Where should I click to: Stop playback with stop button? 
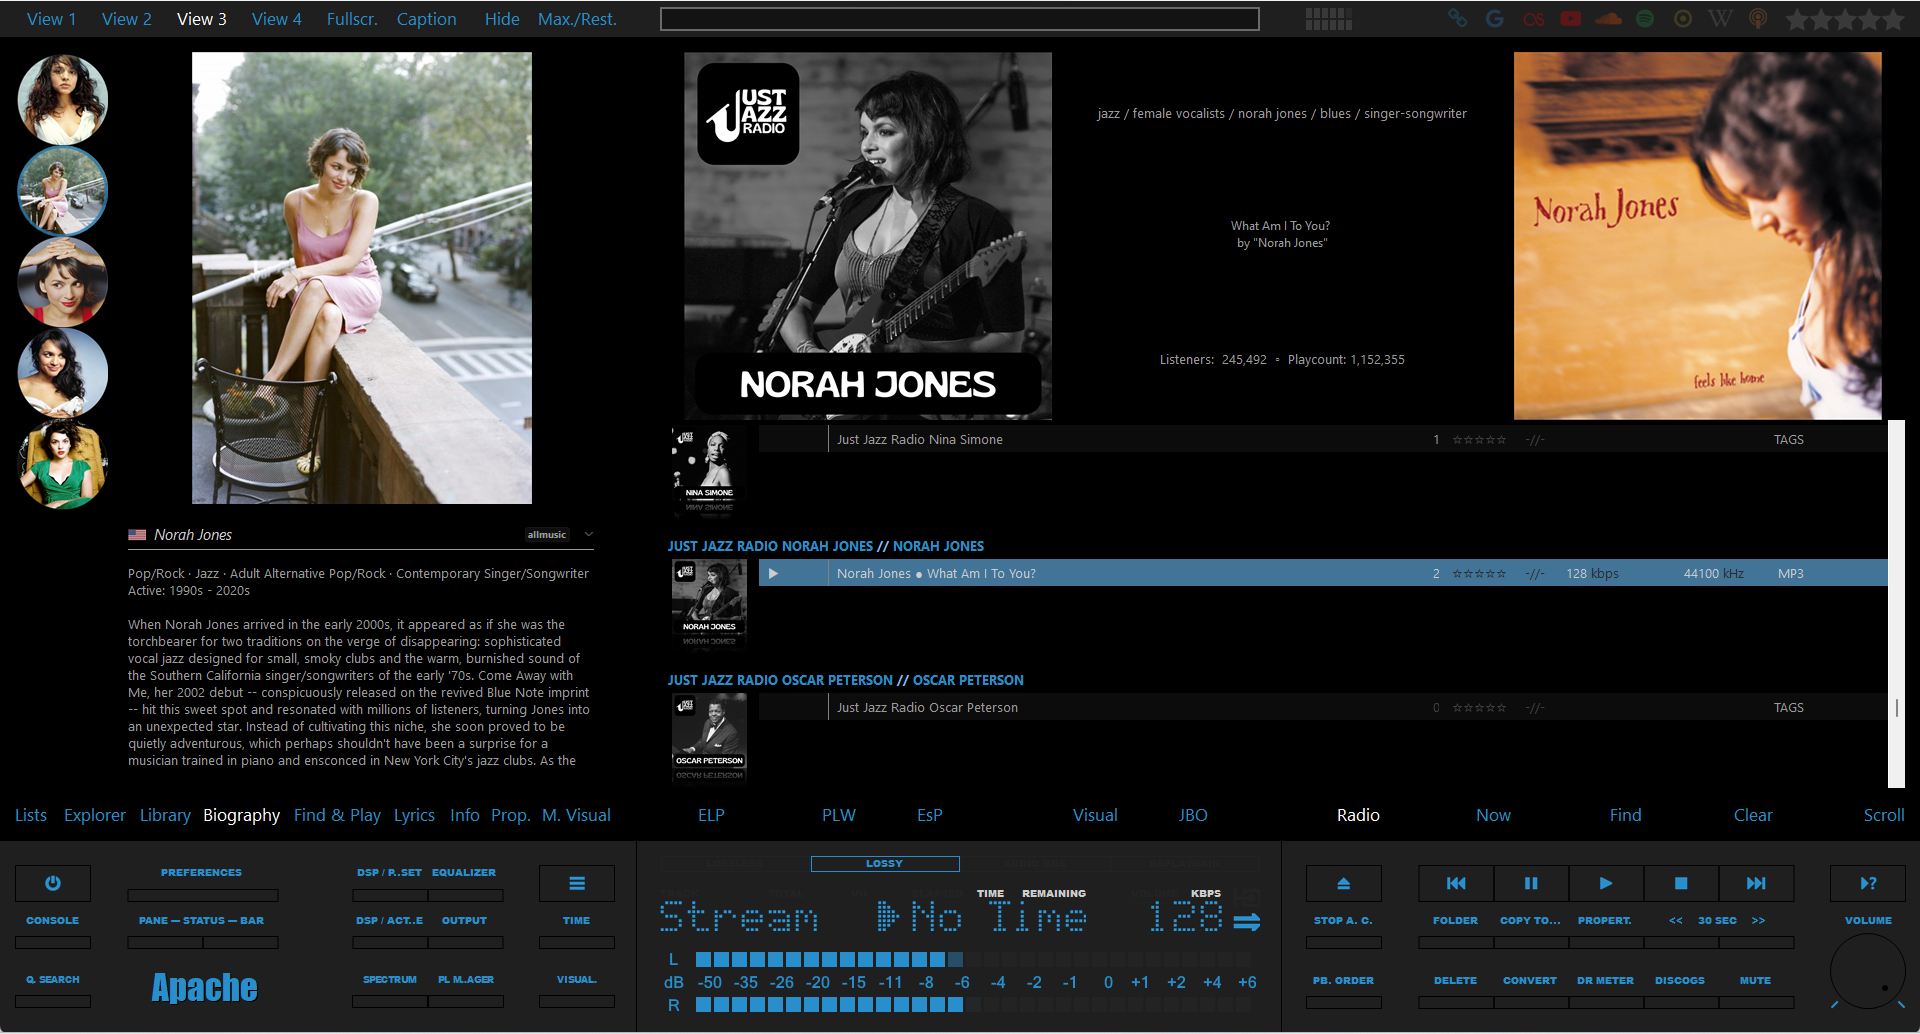[x=1681, y=883]
